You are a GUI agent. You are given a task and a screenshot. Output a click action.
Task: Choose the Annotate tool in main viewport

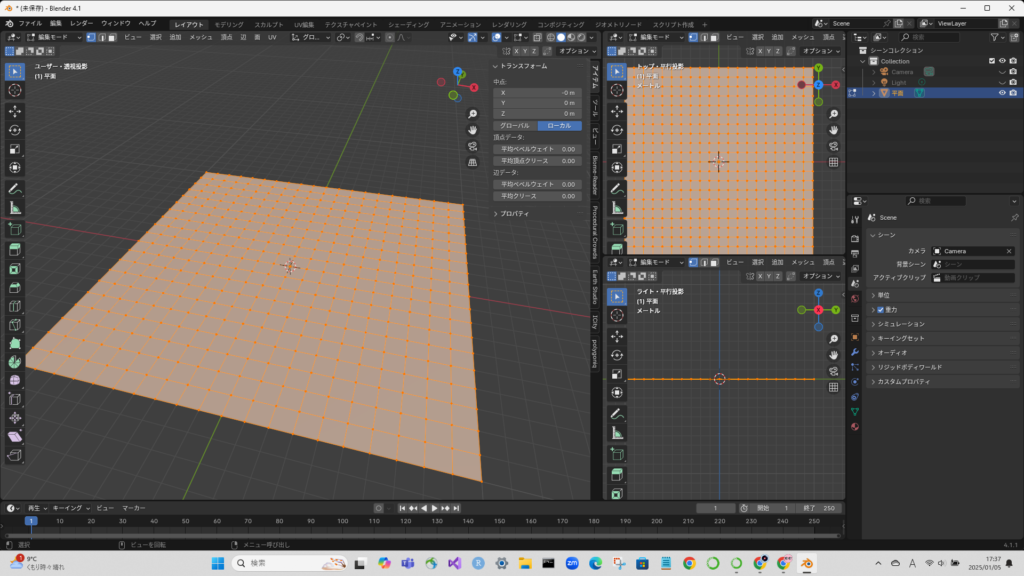(15, 189)
